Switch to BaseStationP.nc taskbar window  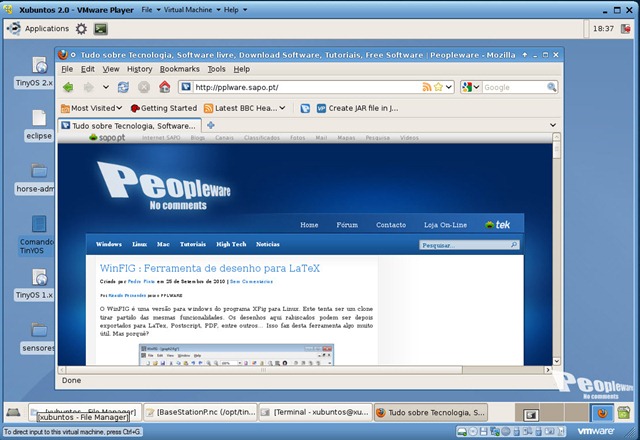201,413
